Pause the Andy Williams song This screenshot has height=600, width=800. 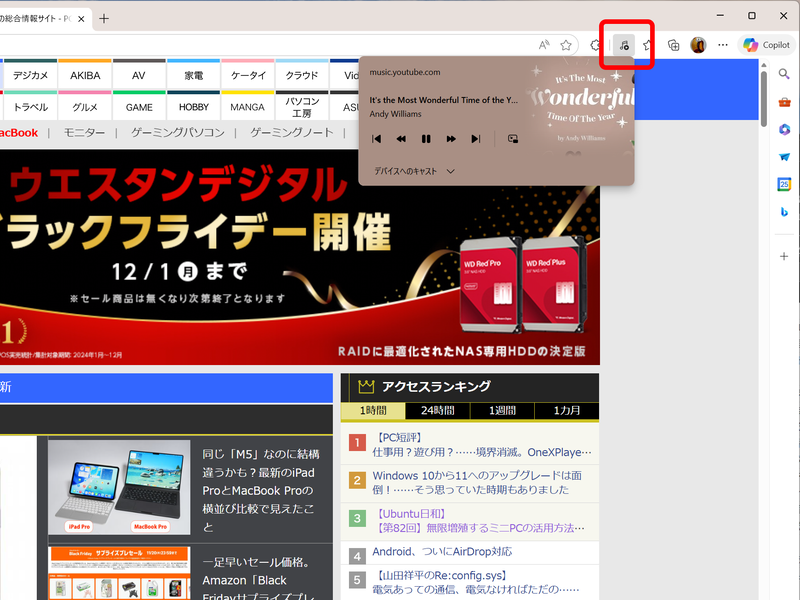[426, 139]
